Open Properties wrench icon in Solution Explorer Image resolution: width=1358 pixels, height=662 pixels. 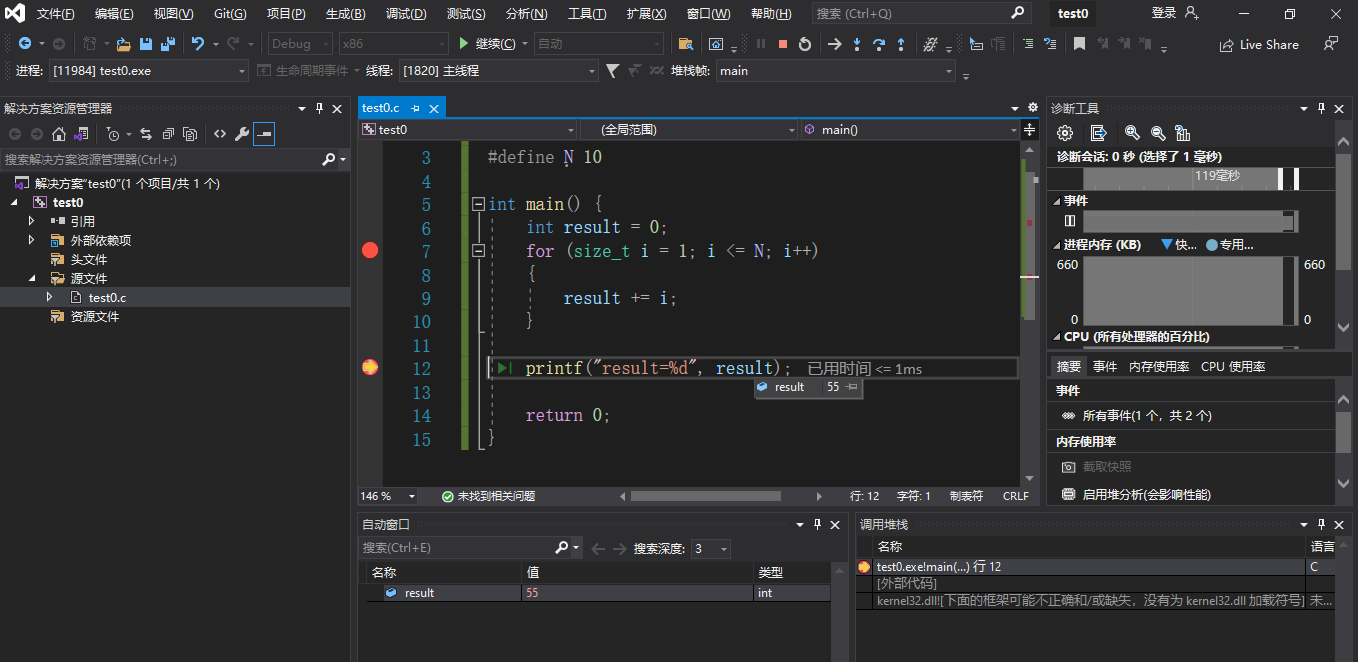tap(241, 134)
